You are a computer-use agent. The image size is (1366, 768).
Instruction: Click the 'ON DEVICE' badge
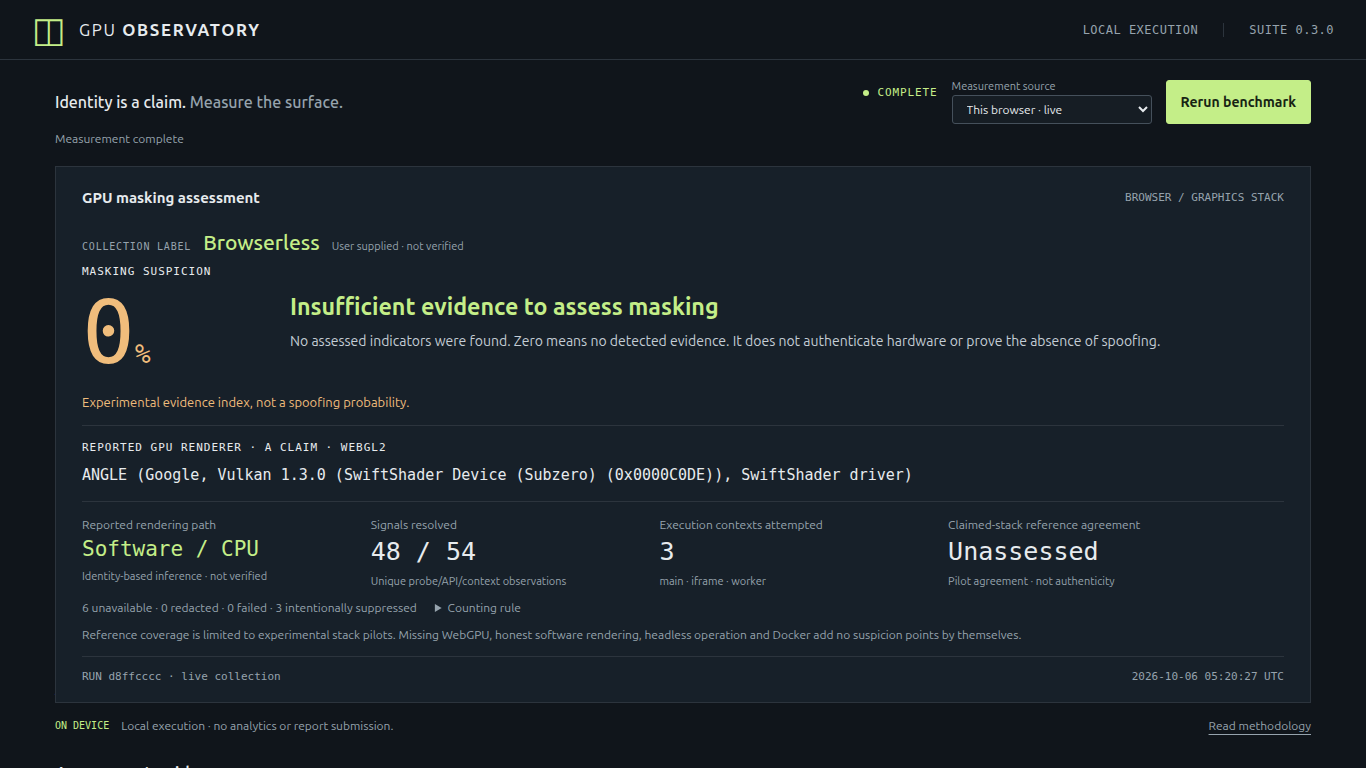coord(82,726)
